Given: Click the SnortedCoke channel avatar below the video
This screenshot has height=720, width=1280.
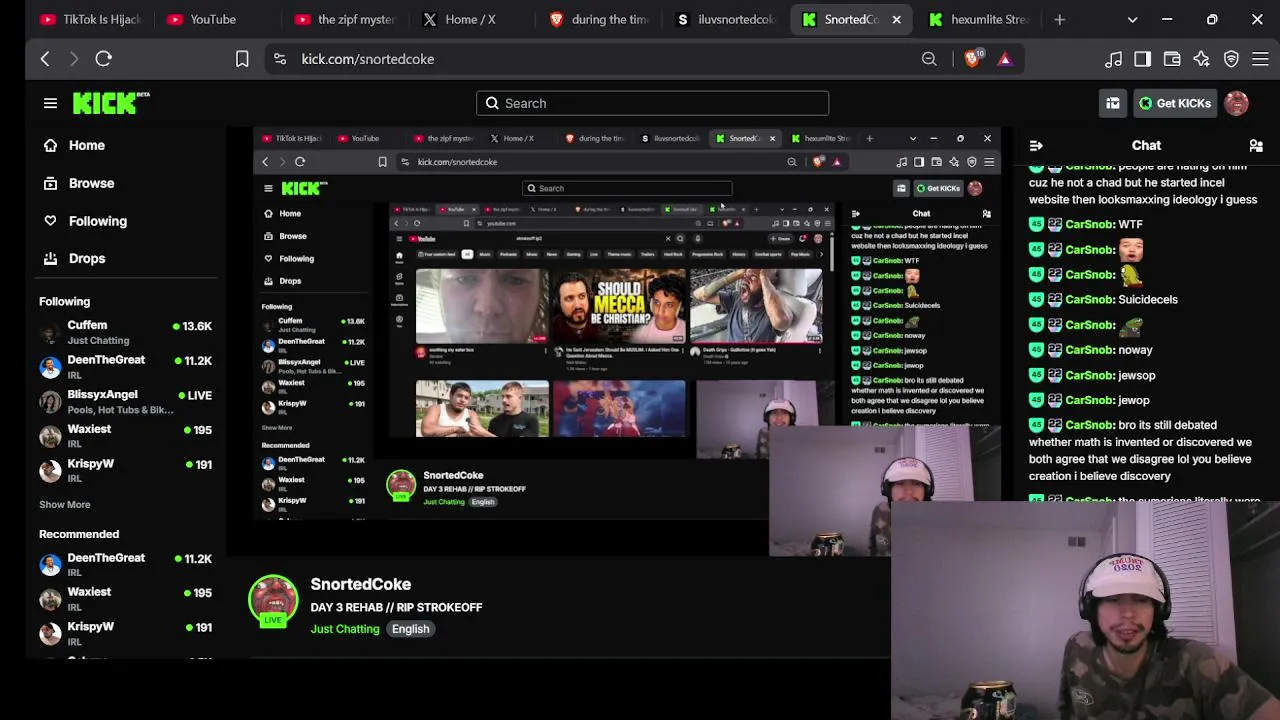Looking at the screenshot, I should [273, 601].
